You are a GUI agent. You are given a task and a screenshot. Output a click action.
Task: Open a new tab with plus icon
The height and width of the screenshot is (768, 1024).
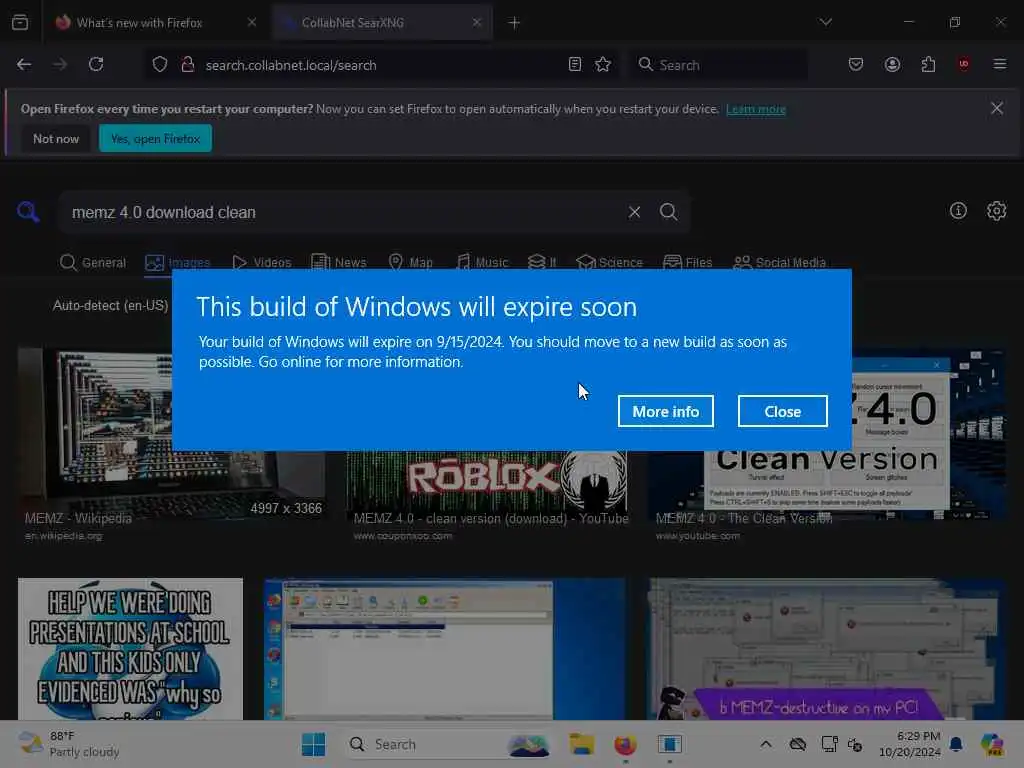pos(514,22)
